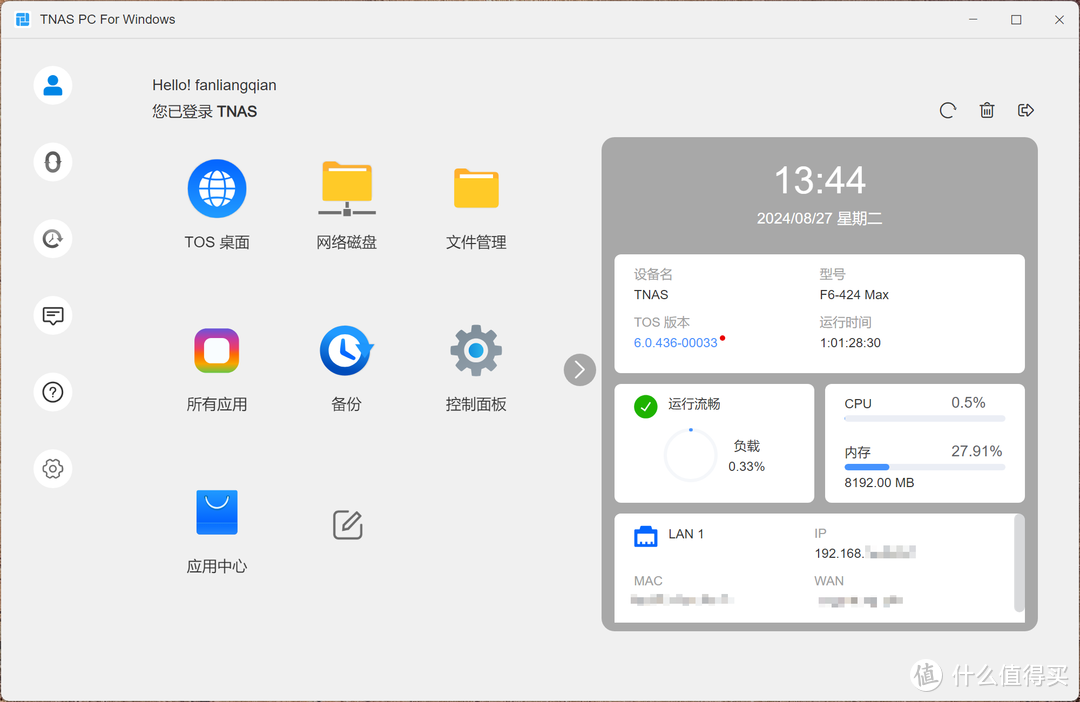Open help via the question mark icon
Image resolution: width=1080 pixels, height=702 pixels.
pyautogui.click(x=52, y=392)
